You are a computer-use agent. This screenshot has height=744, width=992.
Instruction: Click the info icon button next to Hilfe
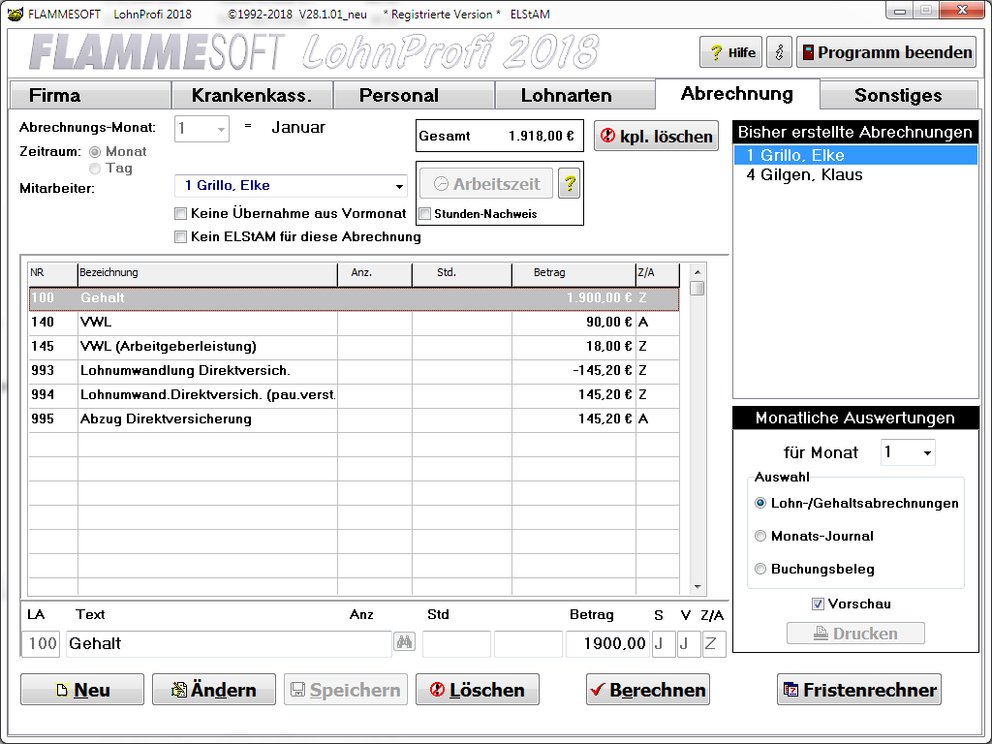779,53
